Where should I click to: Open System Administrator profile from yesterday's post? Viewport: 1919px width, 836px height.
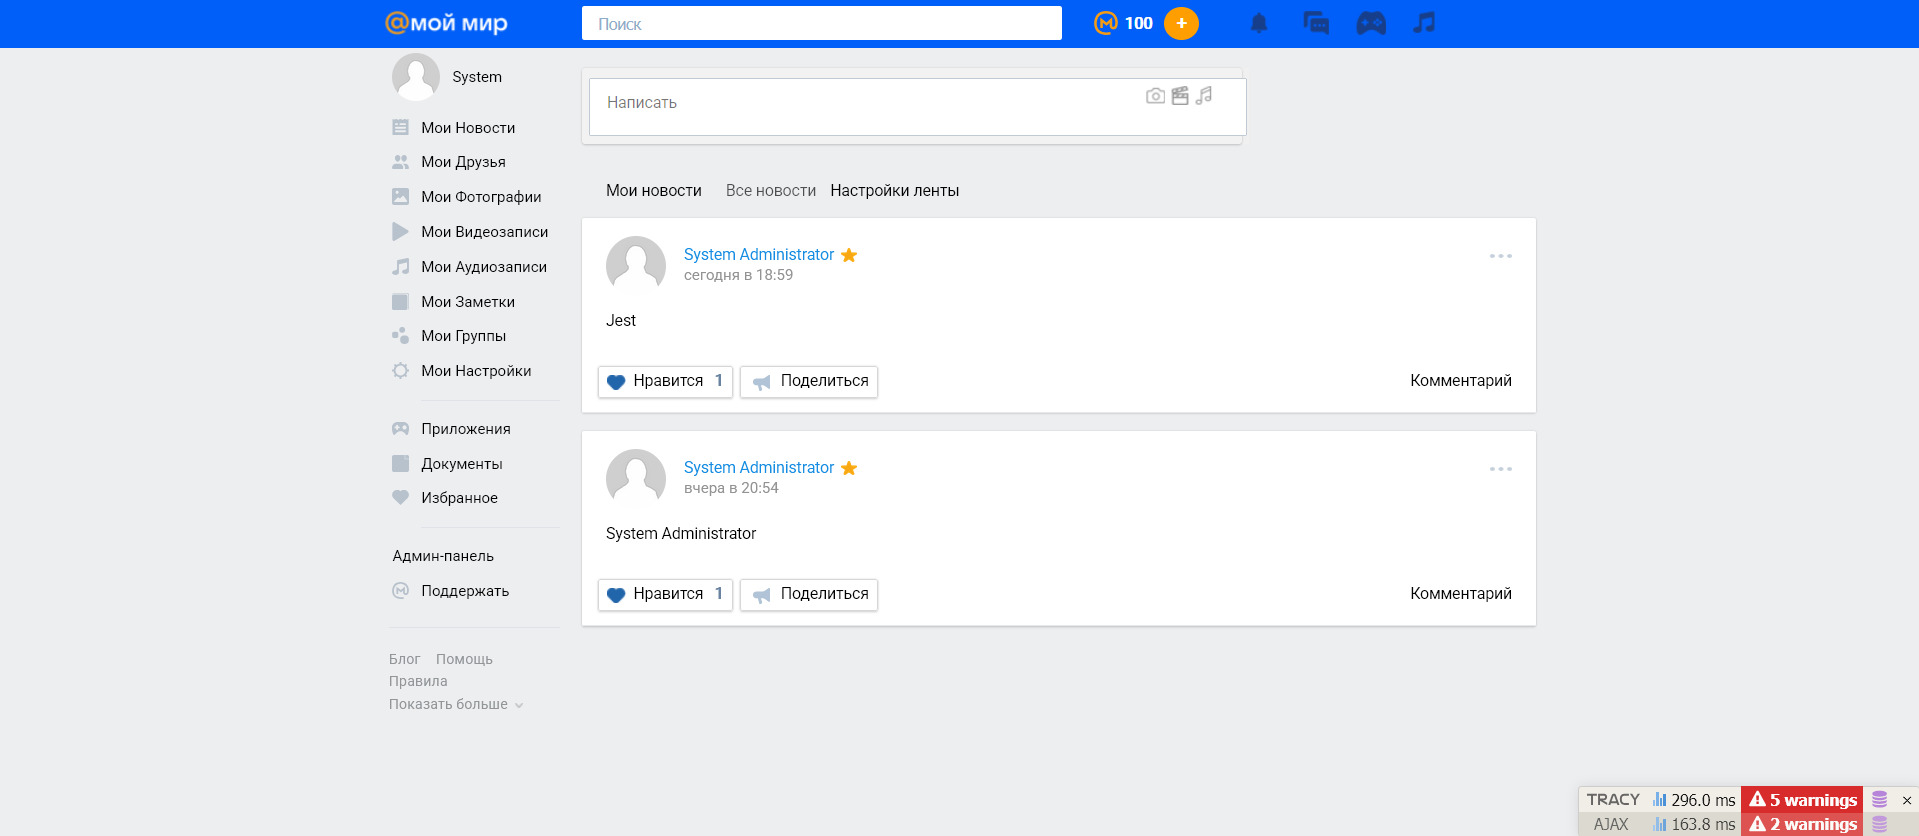(759, 468)
